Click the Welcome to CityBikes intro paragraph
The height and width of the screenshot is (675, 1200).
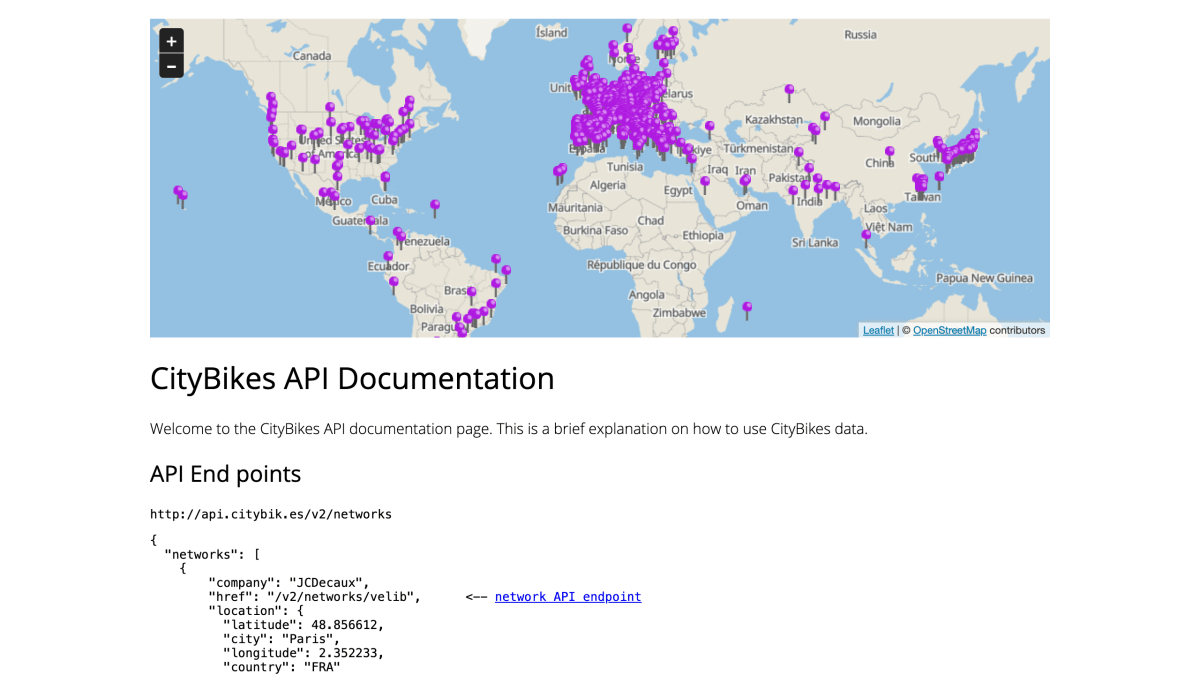pyautogui.click(x=508, y=429)
